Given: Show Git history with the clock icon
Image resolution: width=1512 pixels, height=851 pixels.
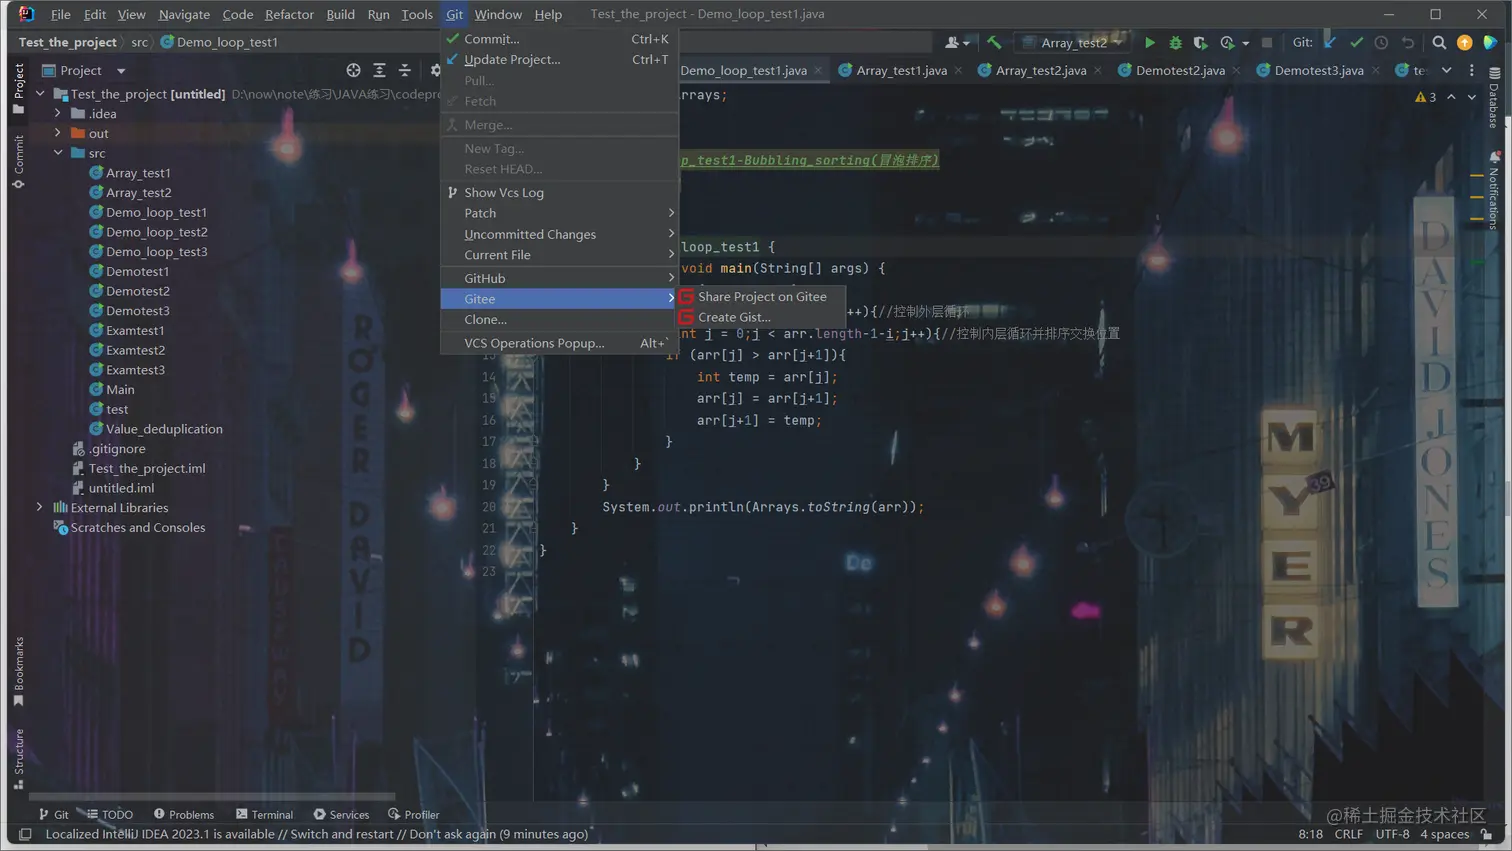Looking at the screenshot, I should [1381, 43].
